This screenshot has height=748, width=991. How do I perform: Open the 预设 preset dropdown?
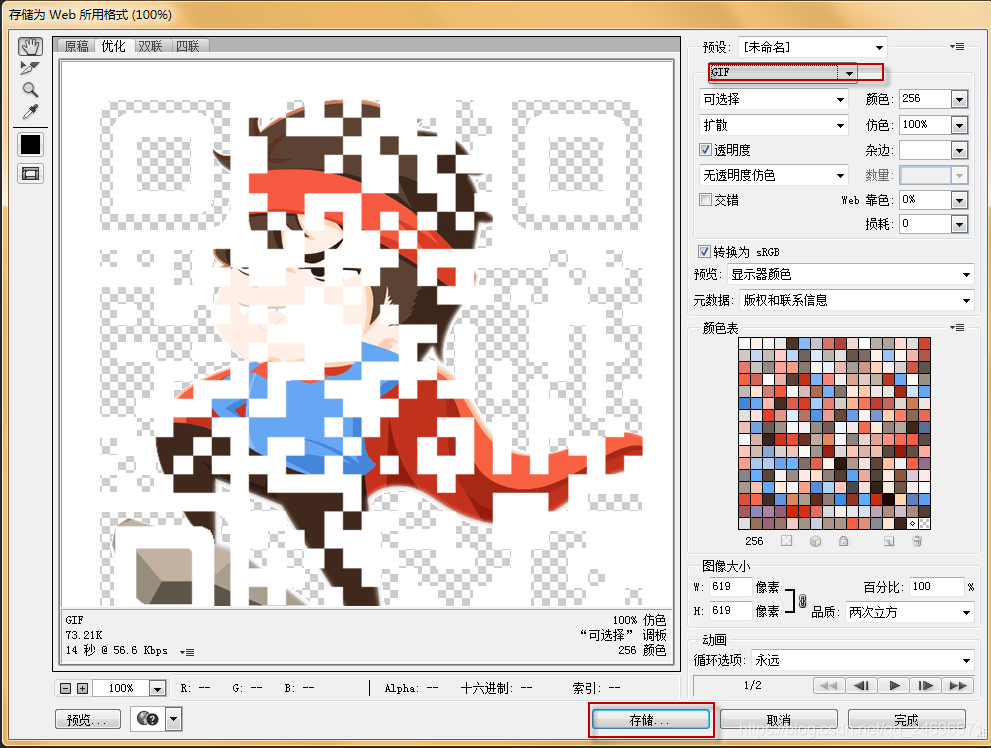pyautogui.click(x=812, y=47)
